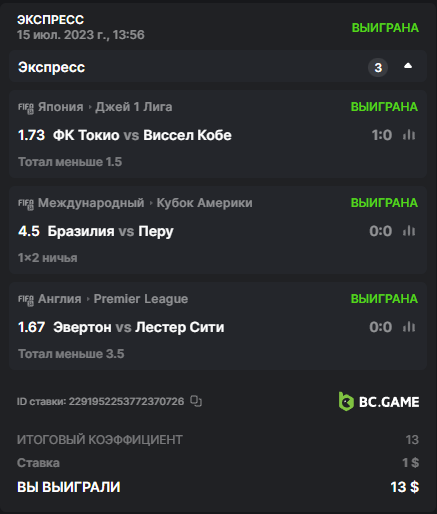Click the Англия country breadcrumb
Image resolution: width=437 pixels, height=514 pixels.
(x=60, y=299)
